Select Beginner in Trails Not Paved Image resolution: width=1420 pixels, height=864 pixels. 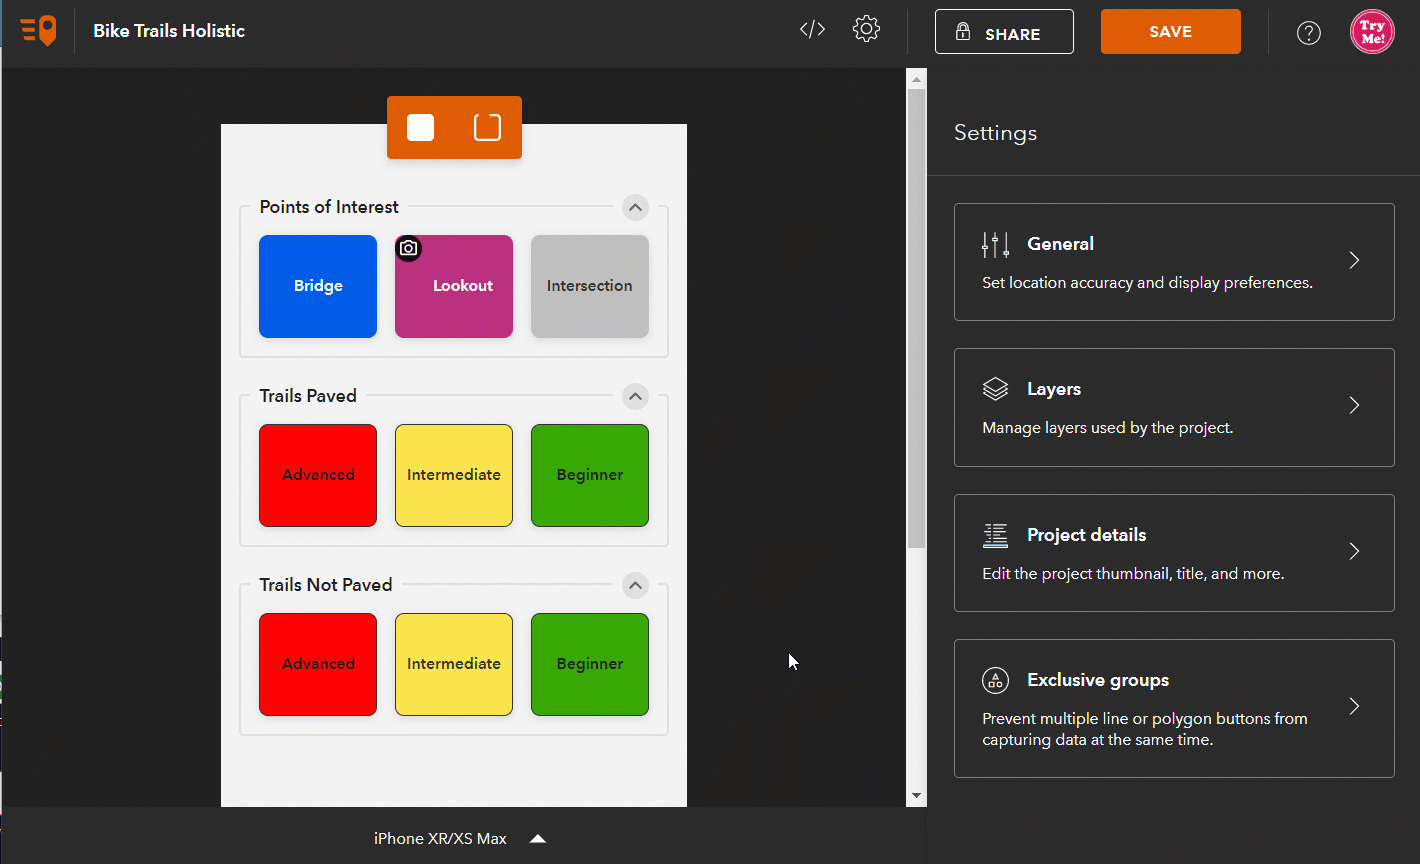590,664
